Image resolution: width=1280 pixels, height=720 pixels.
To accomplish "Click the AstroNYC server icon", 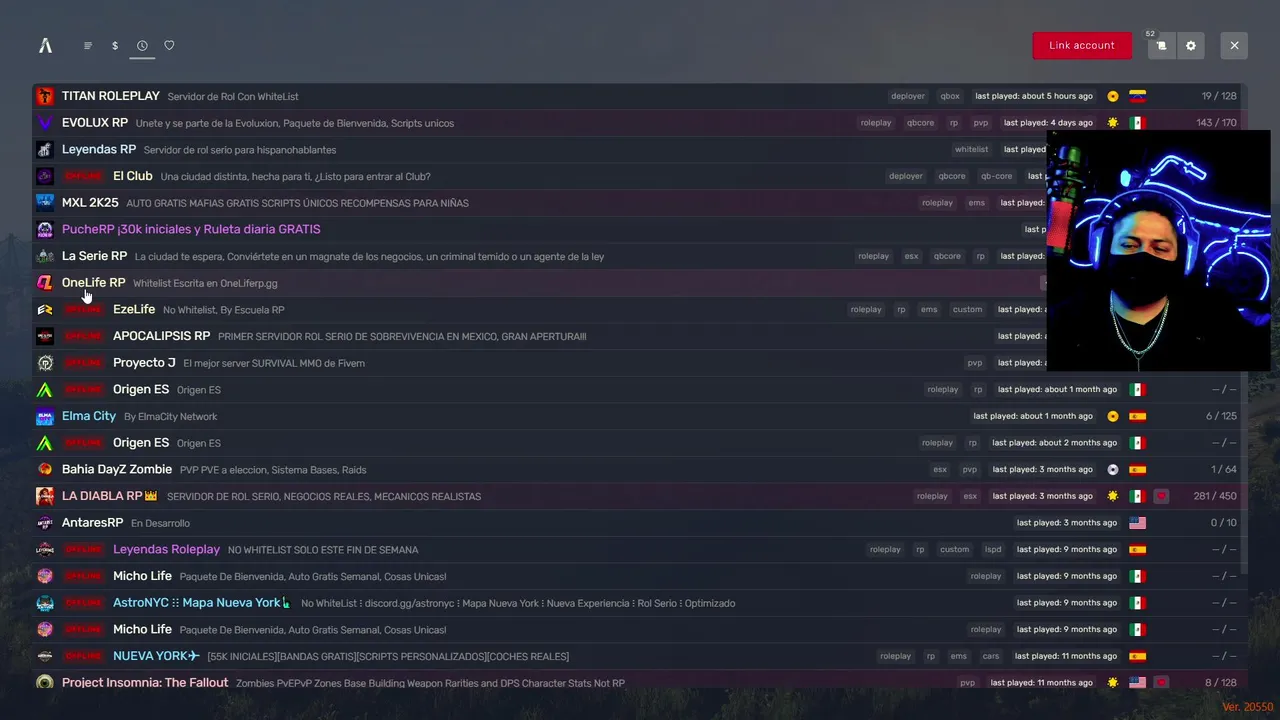I will pyautogui.click(x=45, y=603).
